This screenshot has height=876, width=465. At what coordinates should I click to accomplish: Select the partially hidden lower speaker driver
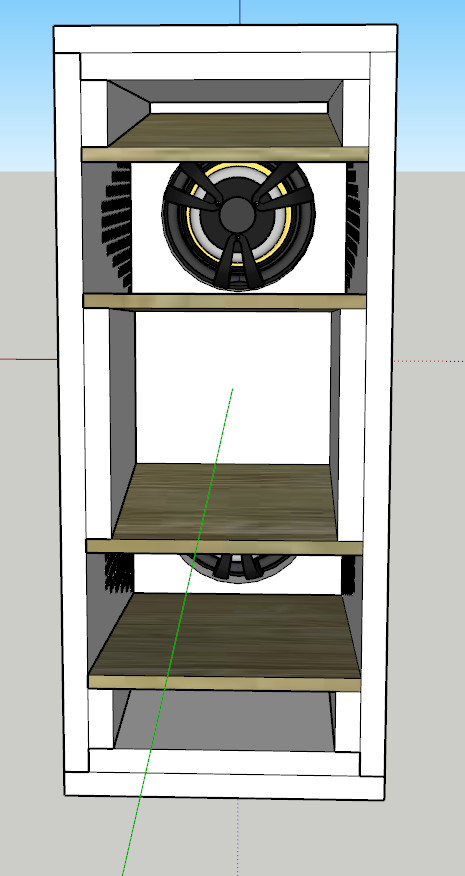pos(240,568)
